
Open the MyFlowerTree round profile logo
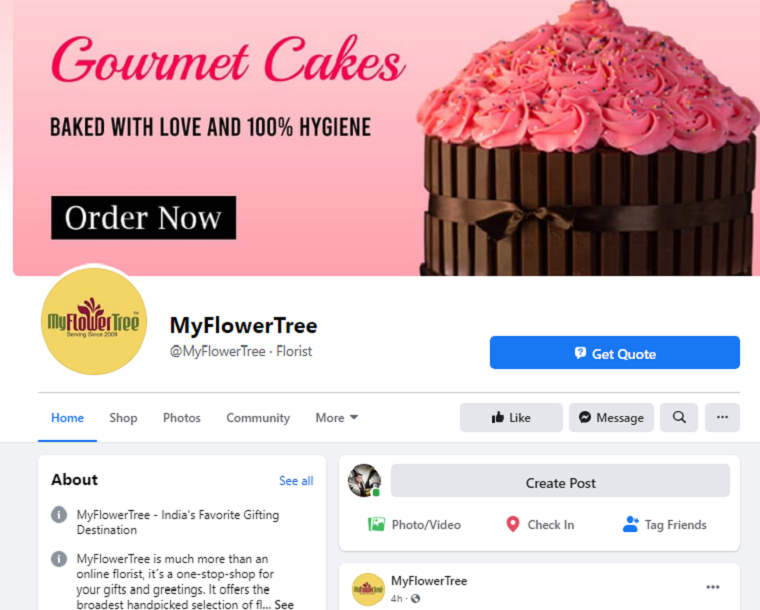pos(94,321)
